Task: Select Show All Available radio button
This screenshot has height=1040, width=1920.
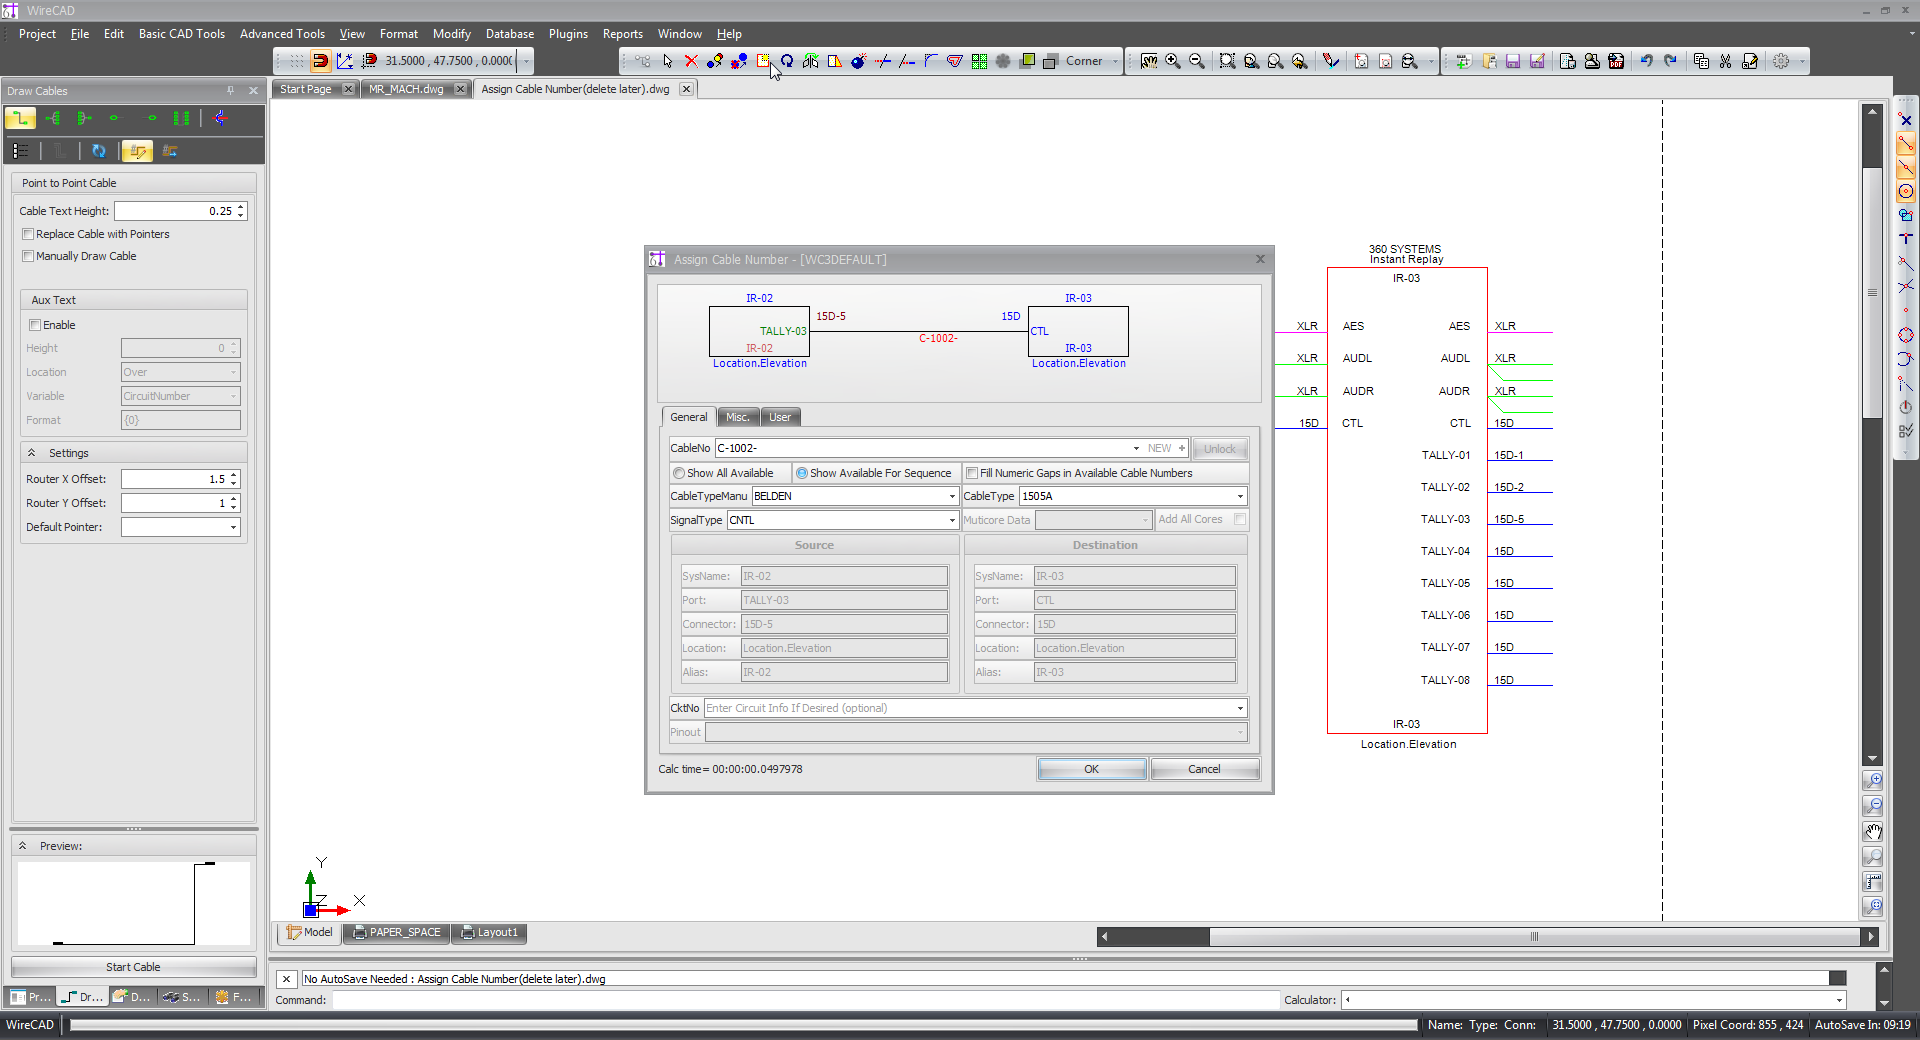Action: click(679, 473)
